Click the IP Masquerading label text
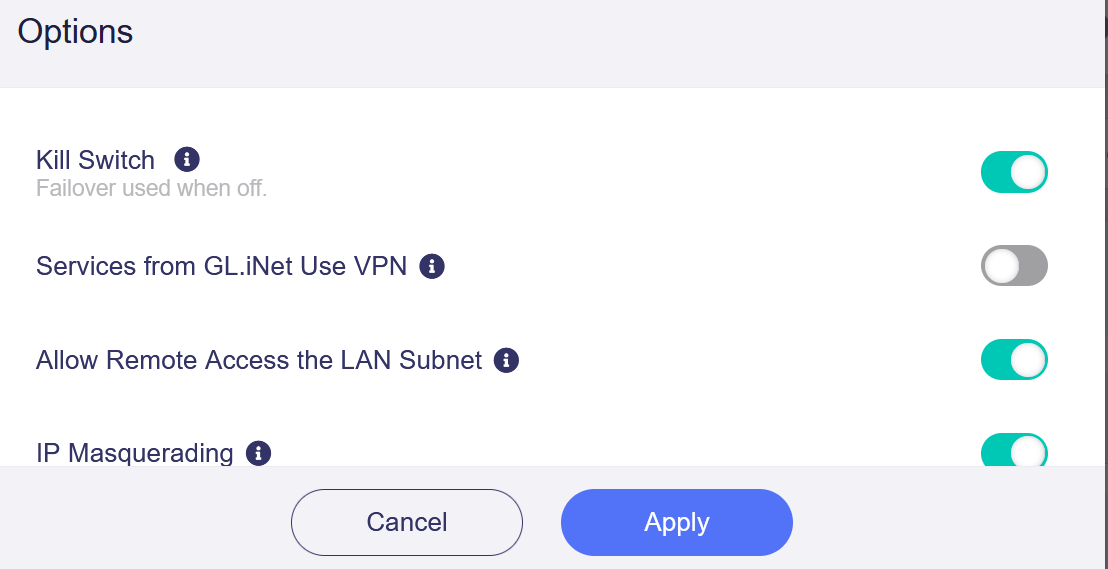The height and width of the screenshot is (569, 1108). 134,453
